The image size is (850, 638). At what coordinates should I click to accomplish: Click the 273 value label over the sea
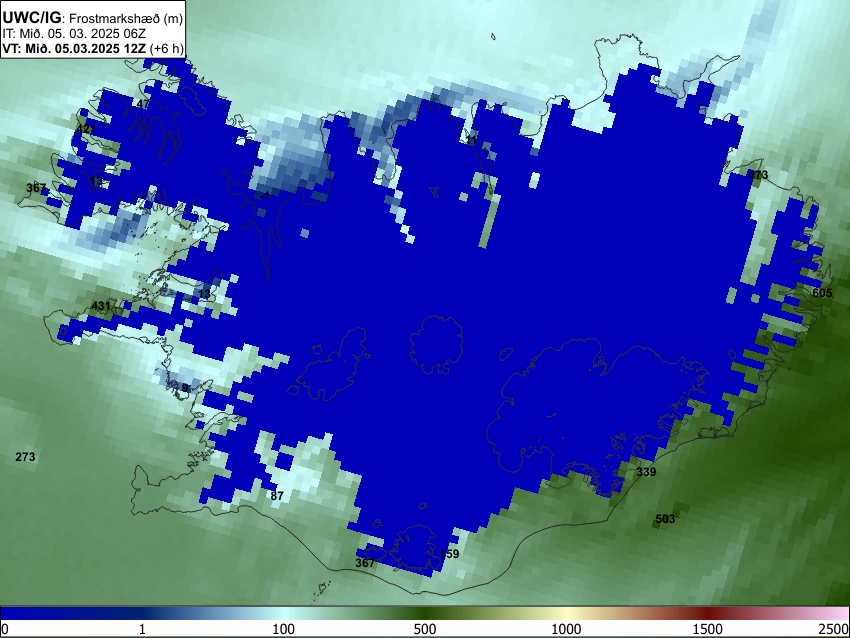(25, 457)
